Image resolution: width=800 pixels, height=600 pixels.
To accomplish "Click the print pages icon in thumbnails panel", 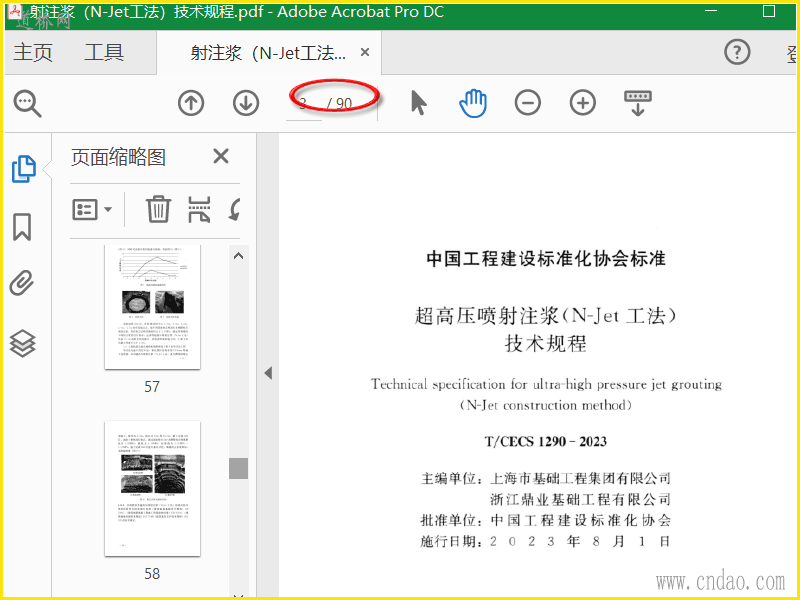I will (199, 209).
